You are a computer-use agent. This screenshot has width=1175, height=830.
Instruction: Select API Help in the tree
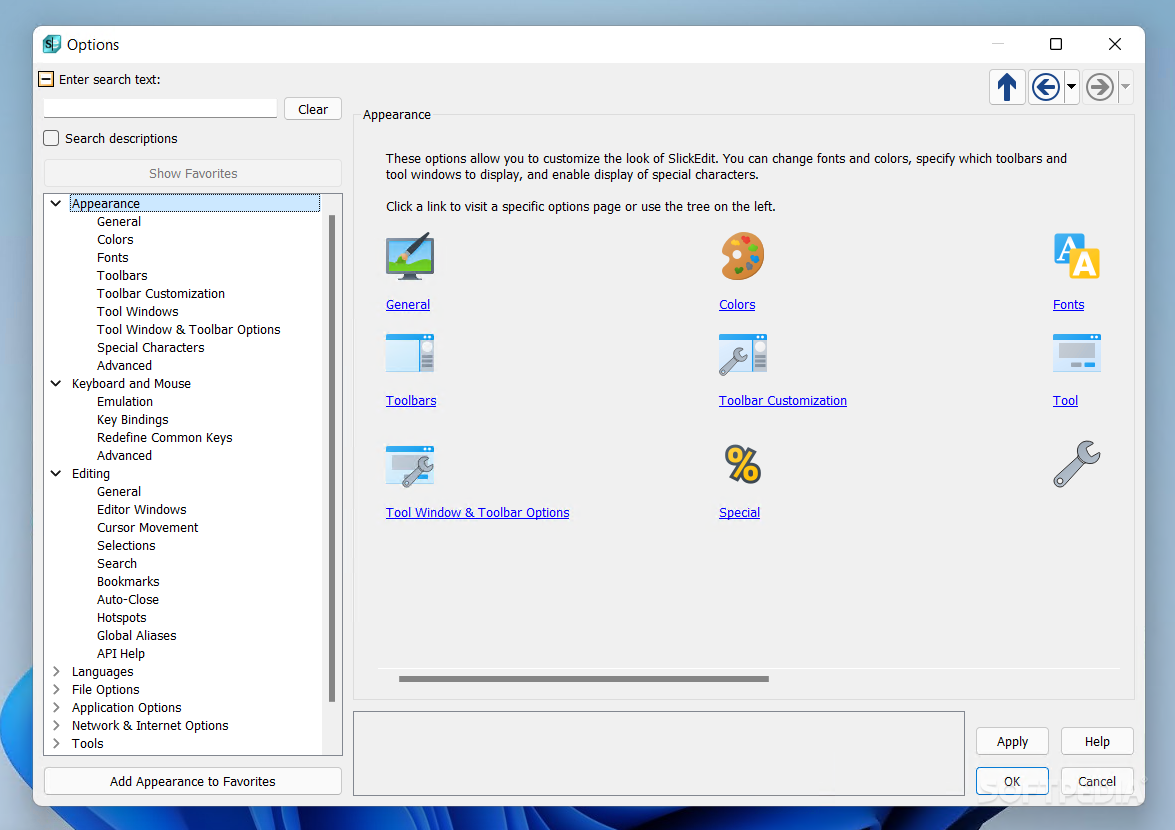click(120, 652)
